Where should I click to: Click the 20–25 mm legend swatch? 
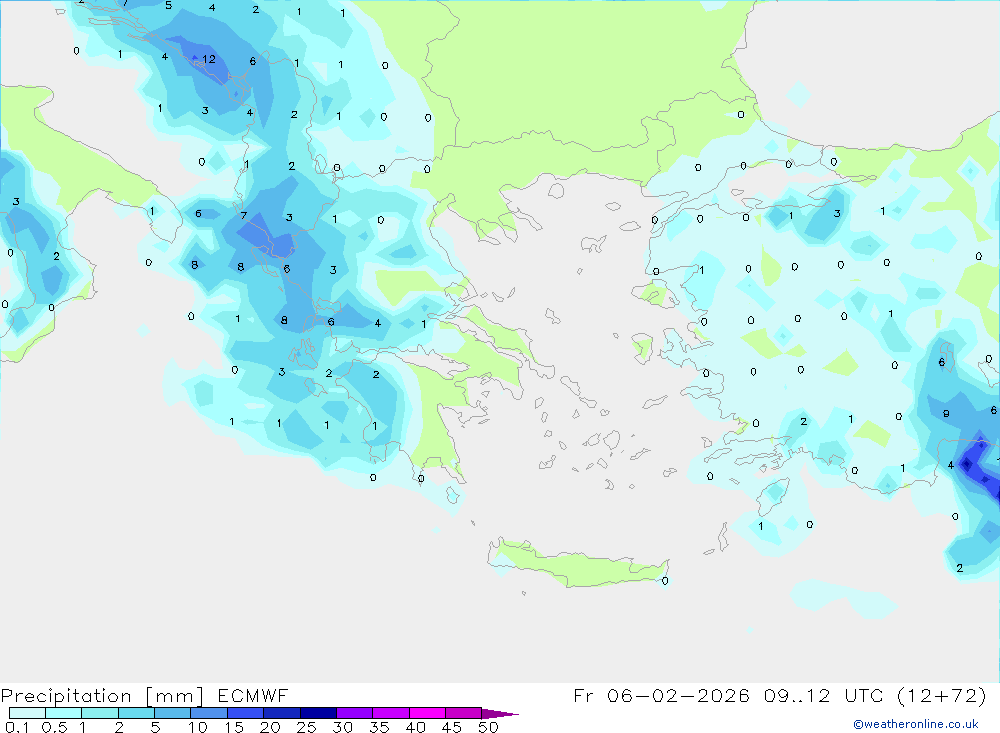click(282, 713)
